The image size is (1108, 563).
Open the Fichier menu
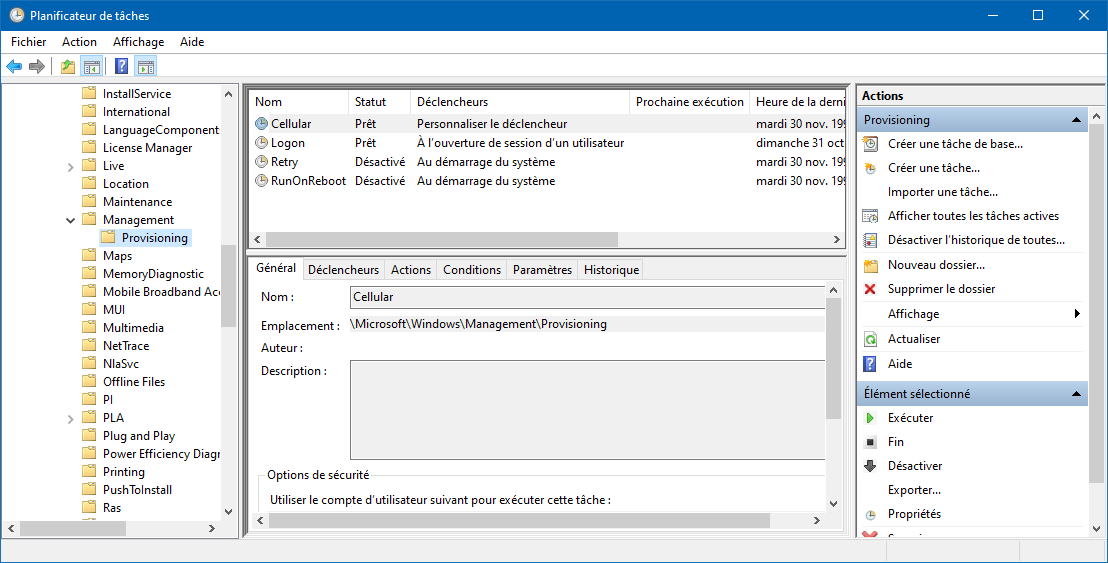click(x=29, y=42)
